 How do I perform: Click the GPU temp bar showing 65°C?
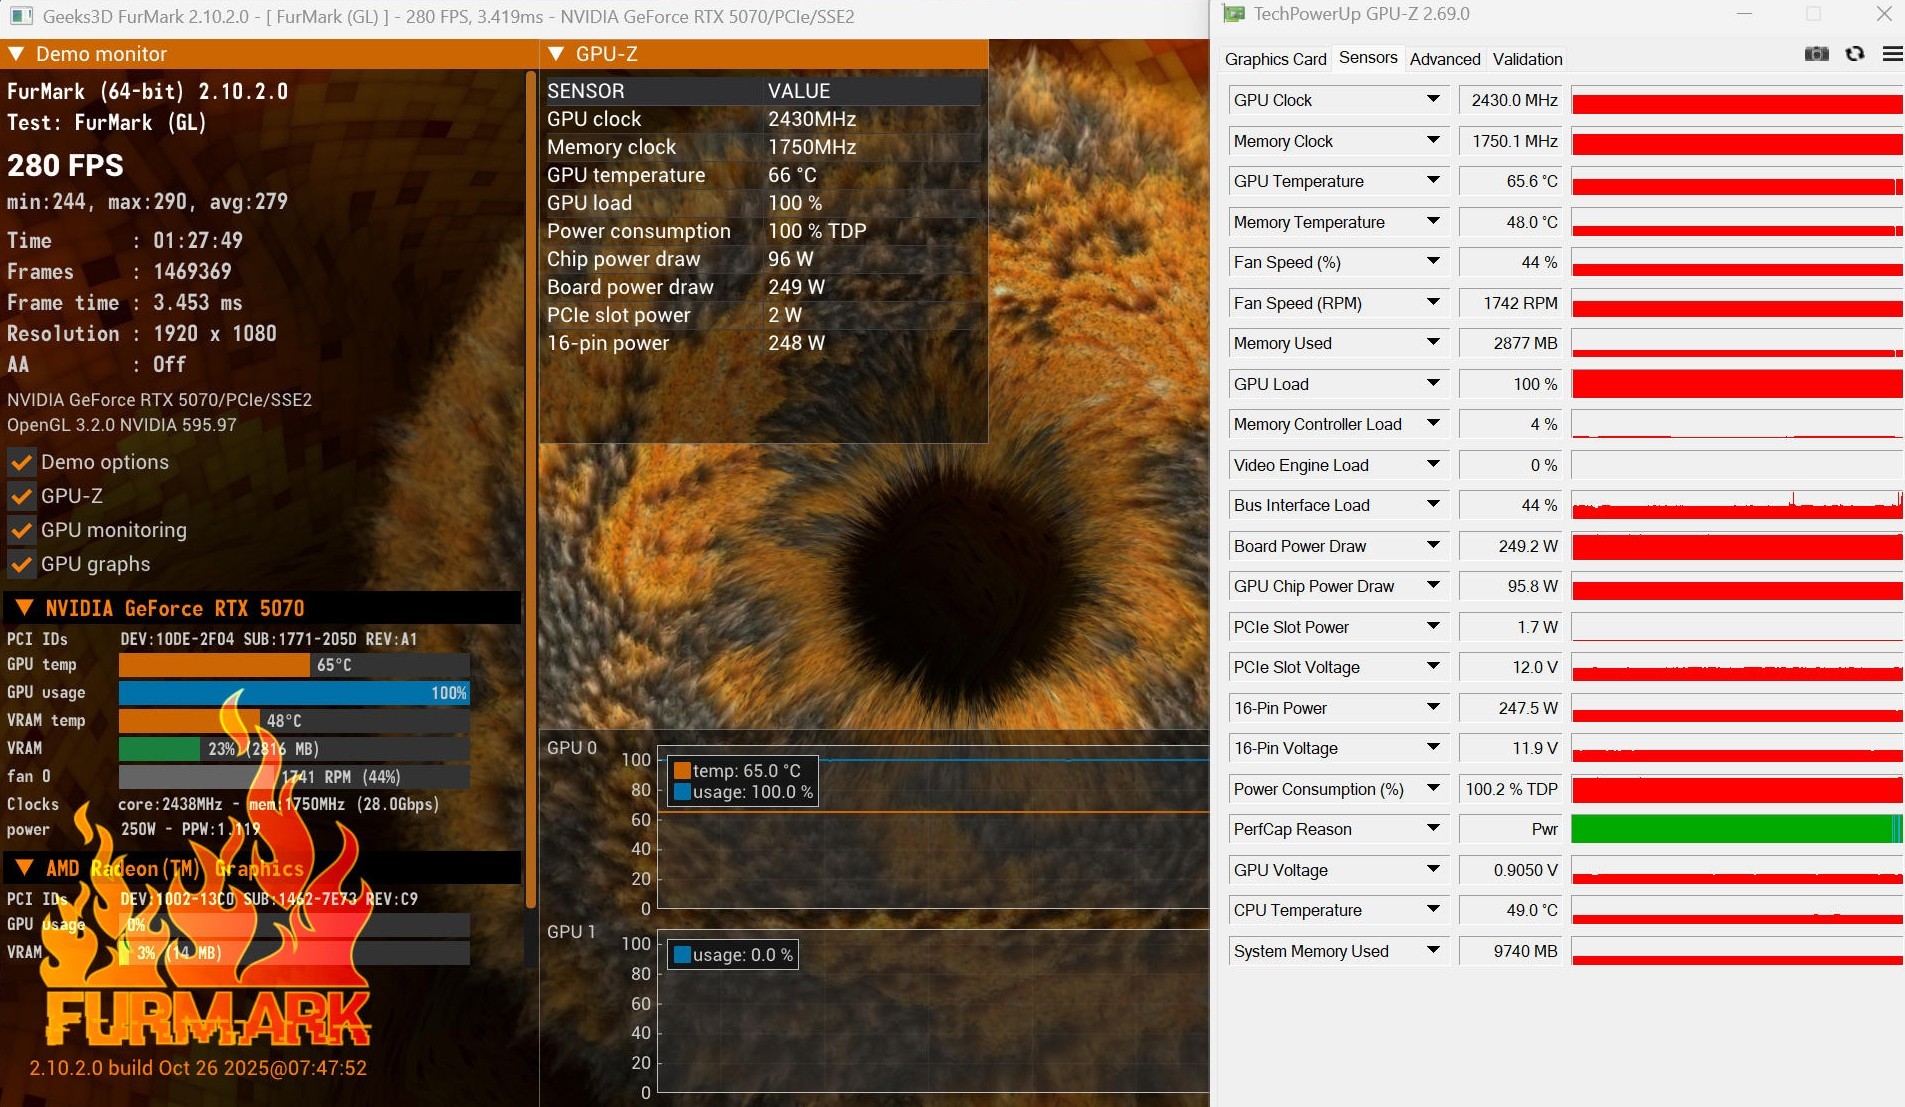click(x=294, y=665)
